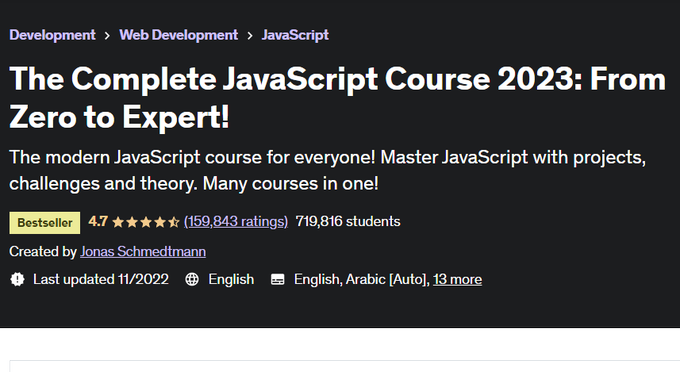Click the English course language label
Screen dimensions: 680x372
(231, 279)
